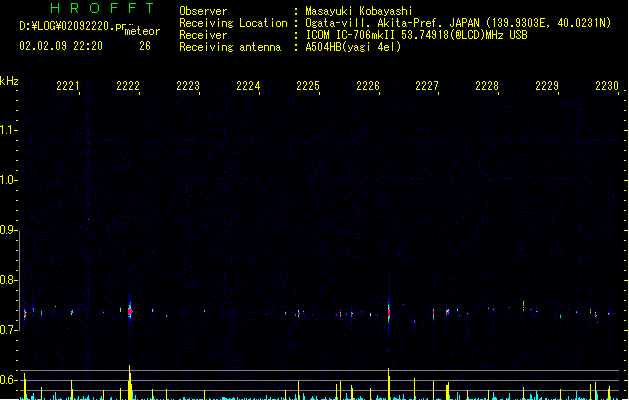Screen dimensions: 629x400
Task: Click the strong meteor echo after 2226
Action: tap(389, 311)
